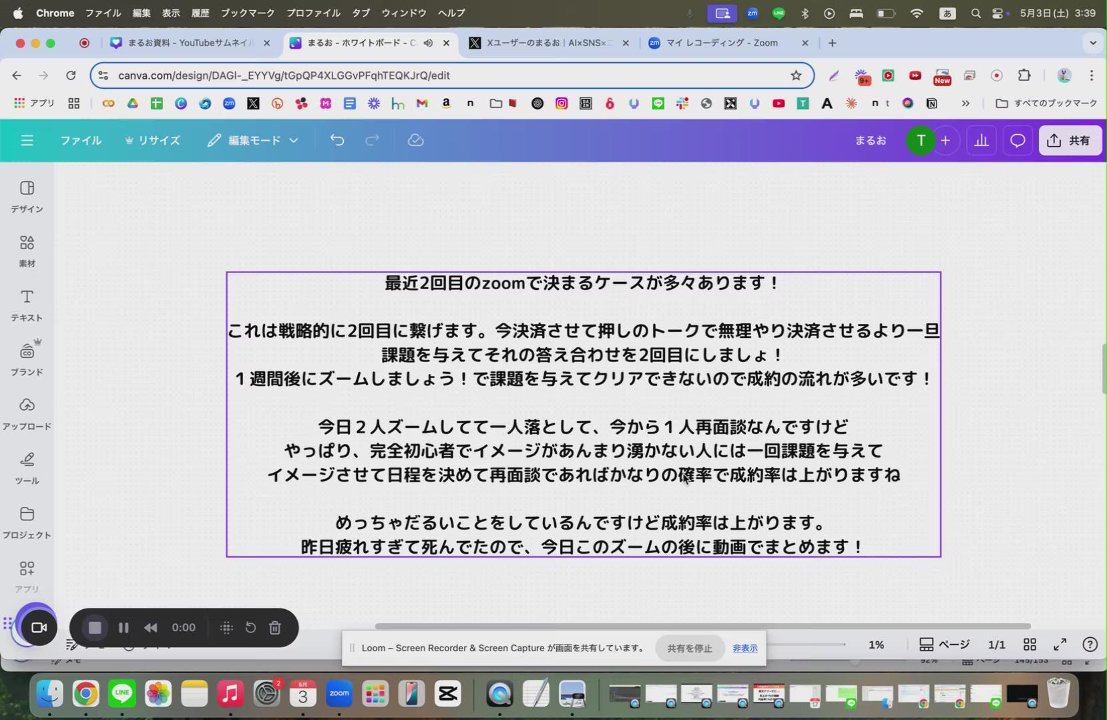This screenshot has width=1107, height=720.
Task: Open the ツール draw panel
Action: click(27, 468)
